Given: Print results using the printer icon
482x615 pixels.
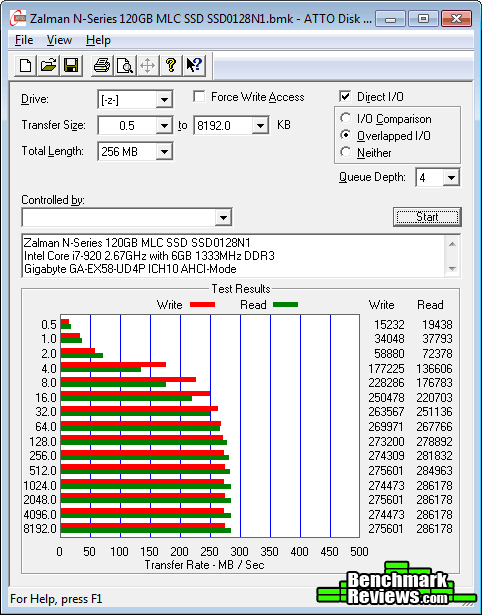Looking at the screenshot, I should tap(102, 65).
